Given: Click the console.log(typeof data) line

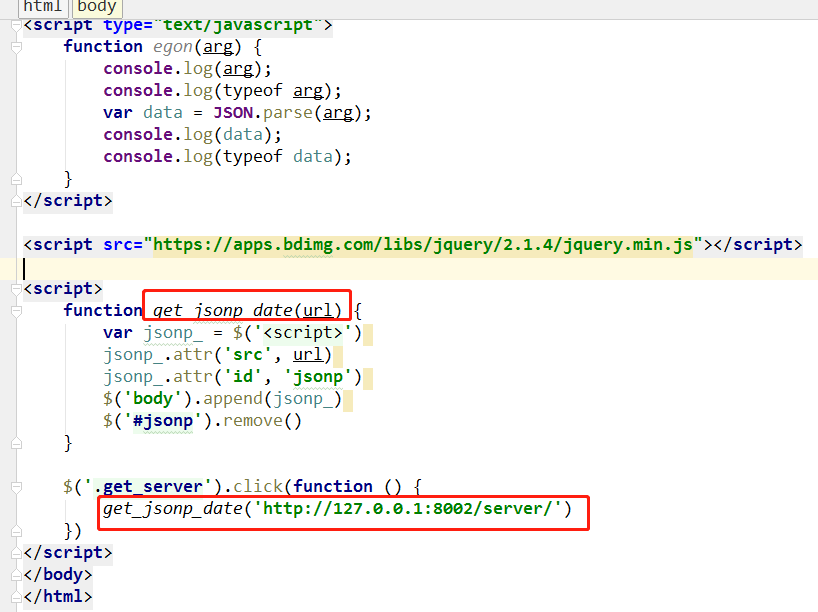Looking at the screenshot, I should point(227,157).
